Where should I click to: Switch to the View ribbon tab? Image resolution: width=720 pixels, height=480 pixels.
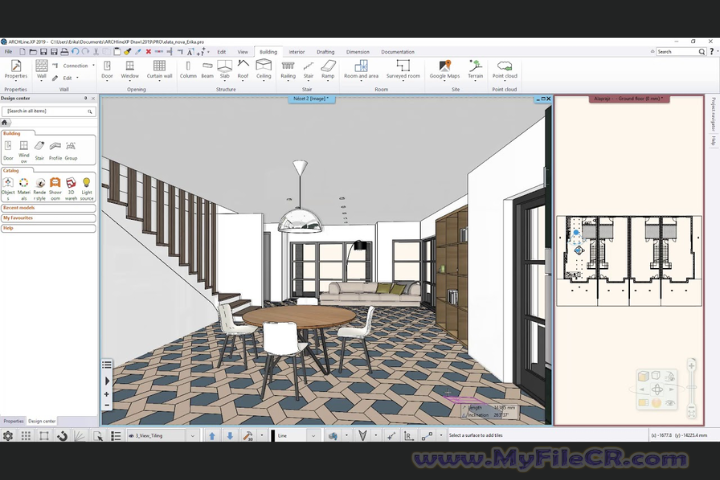[x=242, y=52]
